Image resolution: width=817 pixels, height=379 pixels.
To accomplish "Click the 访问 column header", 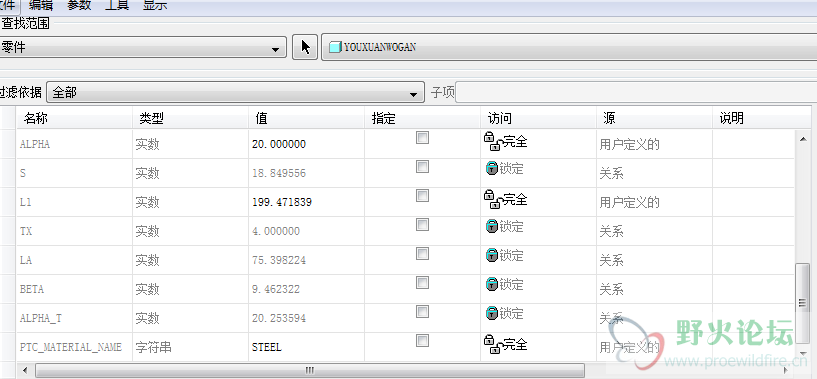I will tap(538, 118).
